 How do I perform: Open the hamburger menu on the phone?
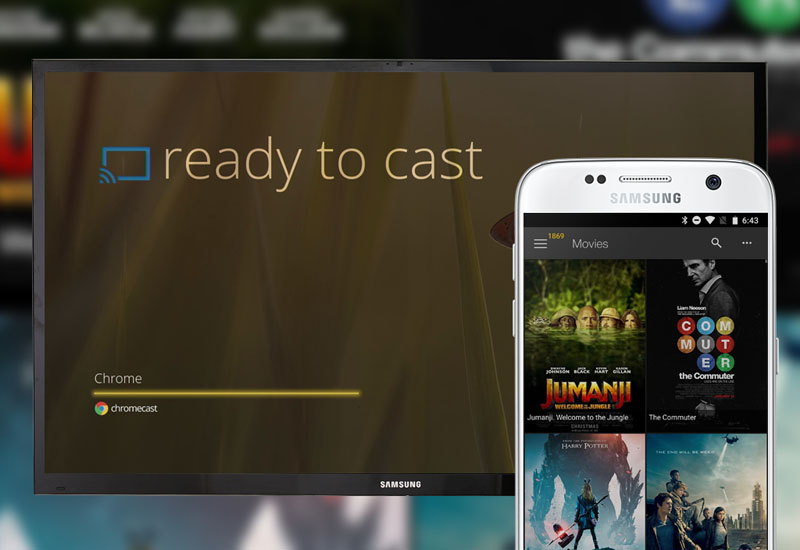(540, 244)
